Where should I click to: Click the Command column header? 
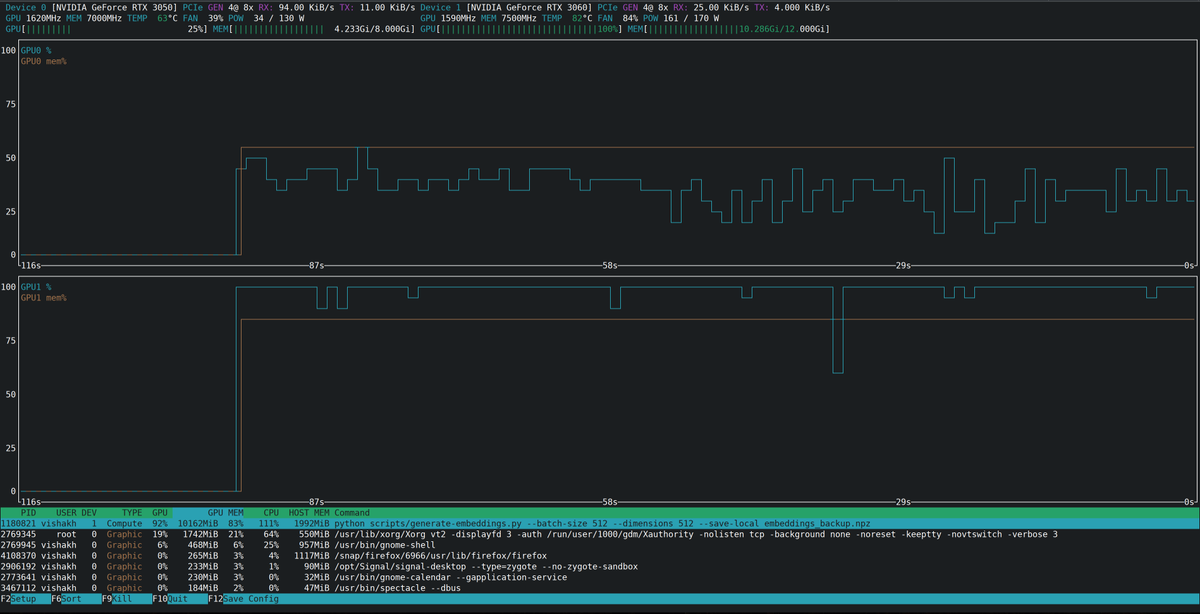pyautogui.click(x=352, y=512)
